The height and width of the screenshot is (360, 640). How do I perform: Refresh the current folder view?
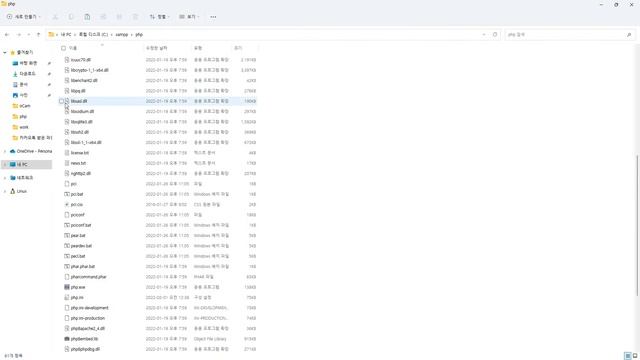click(495, 35)
